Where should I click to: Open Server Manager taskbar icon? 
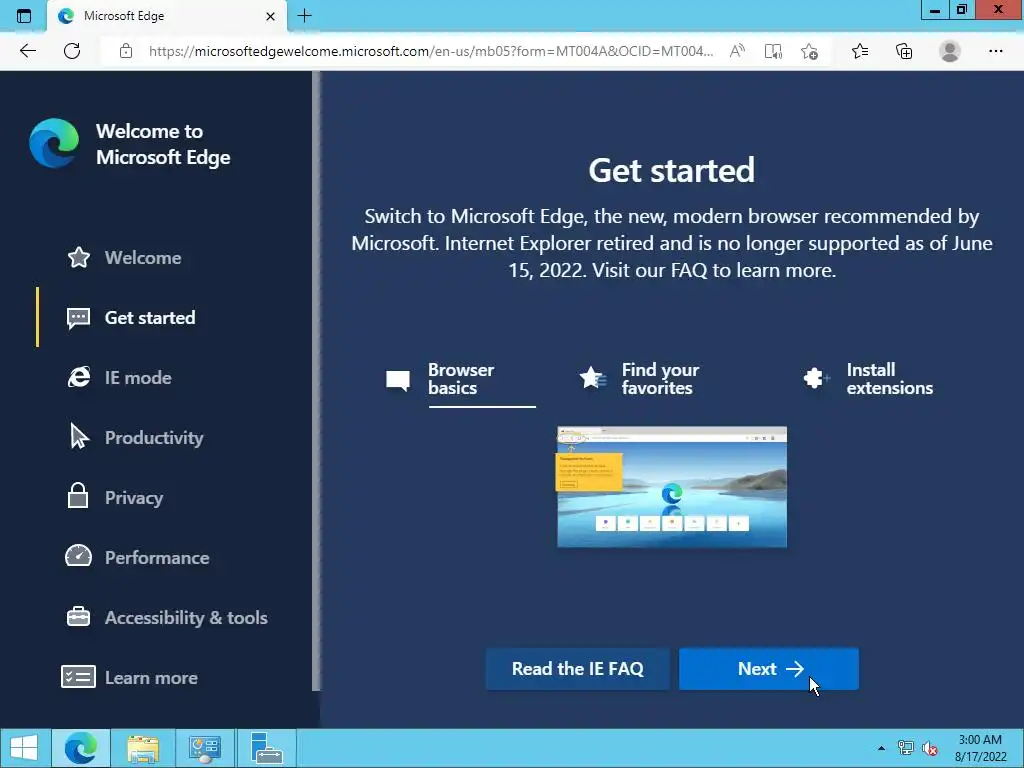pos(266,748)
